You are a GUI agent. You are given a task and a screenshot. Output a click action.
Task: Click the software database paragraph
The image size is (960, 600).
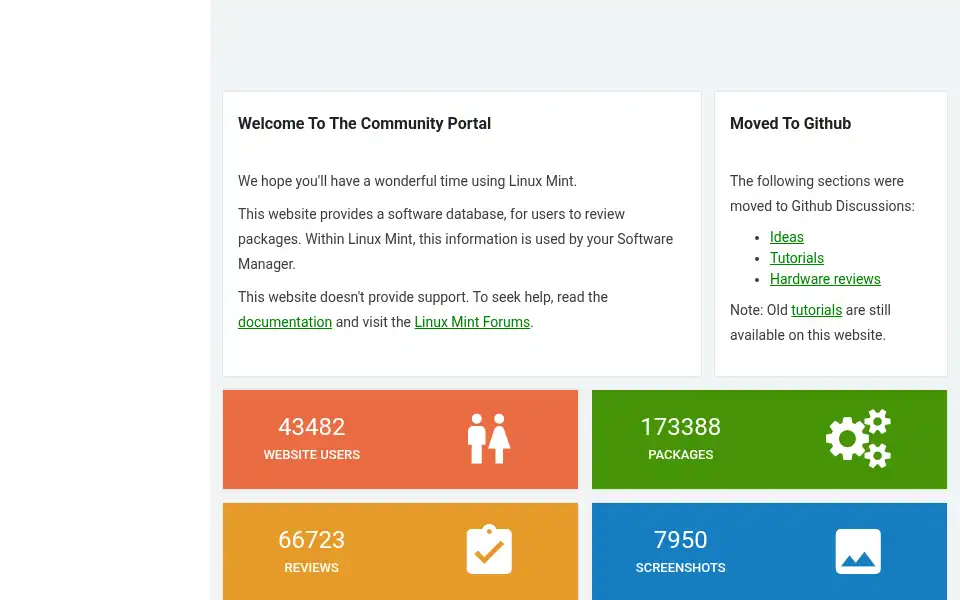click(456, 239)
